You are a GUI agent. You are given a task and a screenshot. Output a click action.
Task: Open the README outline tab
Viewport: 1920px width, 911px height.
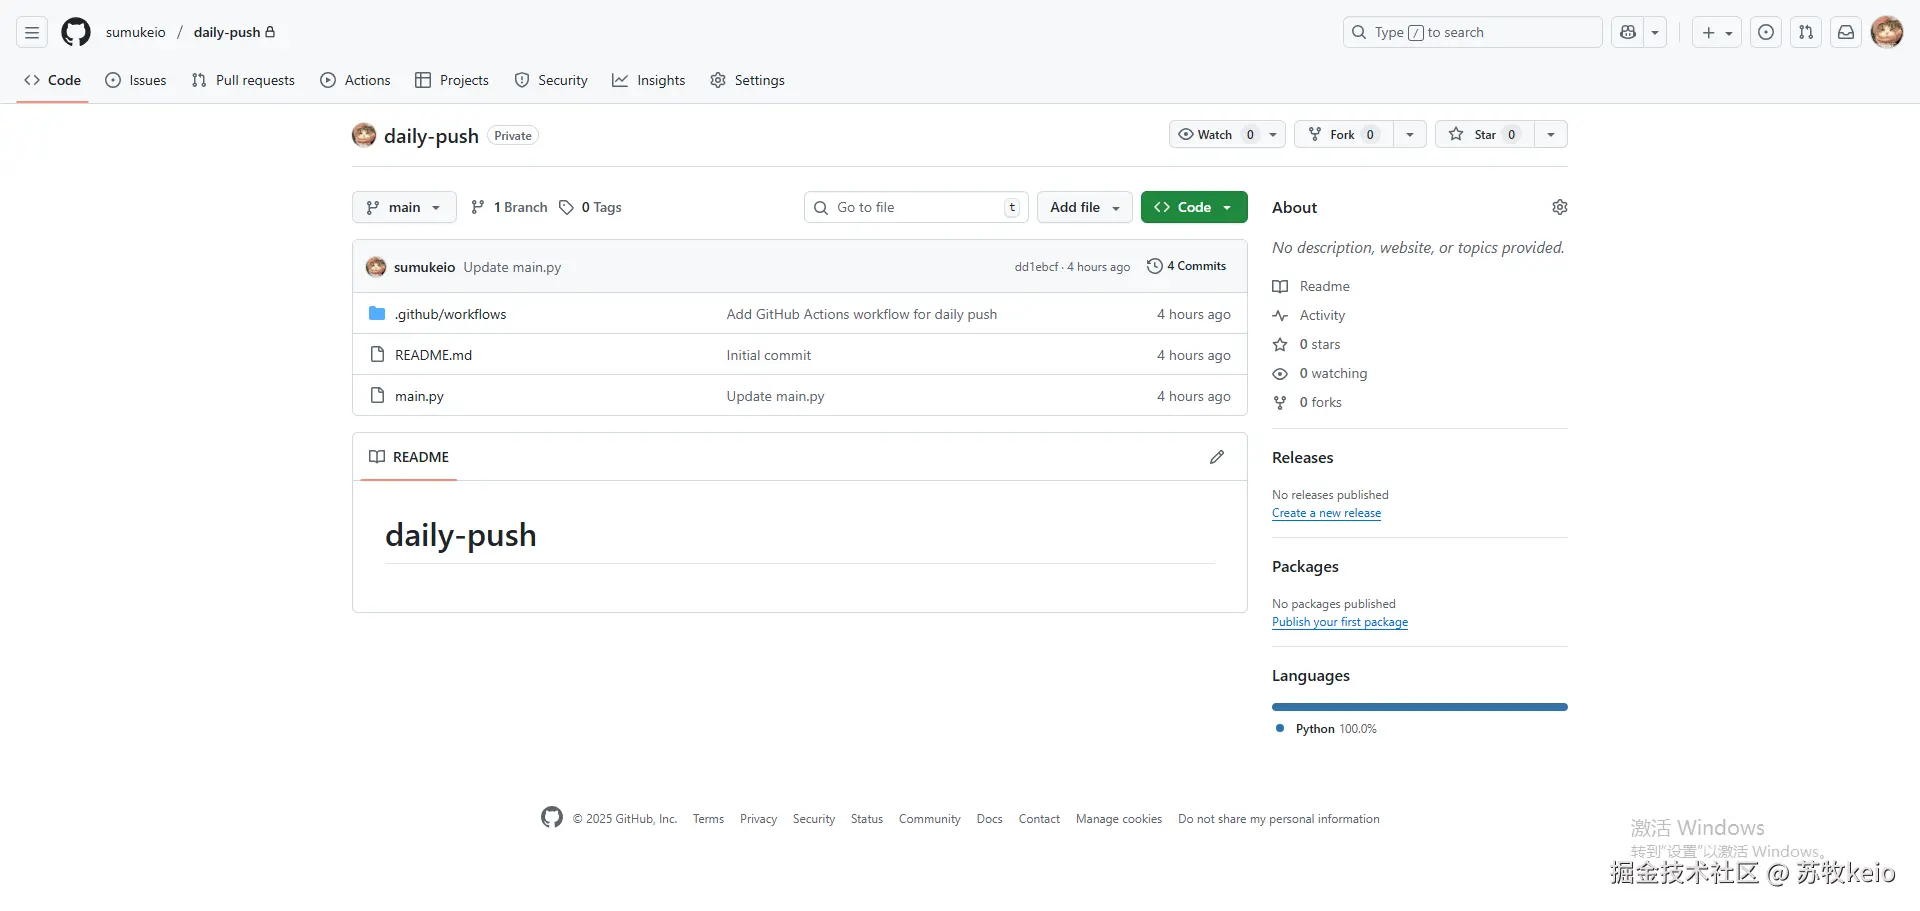(x=409, y=457)
